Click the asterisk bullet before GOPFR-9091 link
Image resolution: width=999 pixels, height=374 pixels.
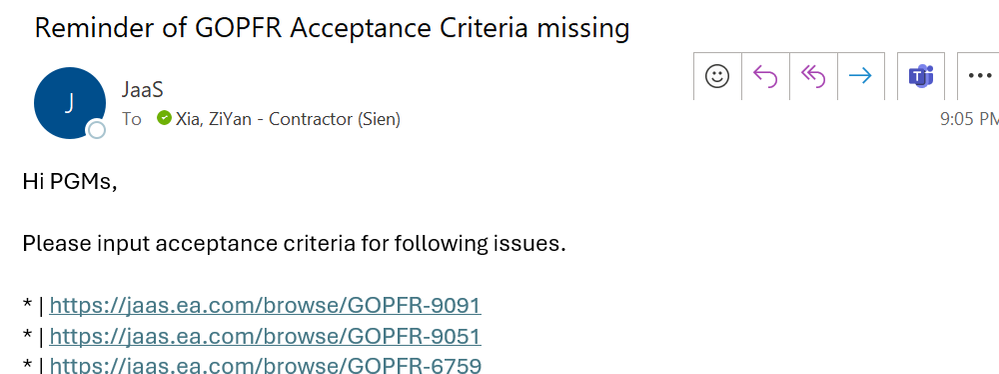(27, 305)
